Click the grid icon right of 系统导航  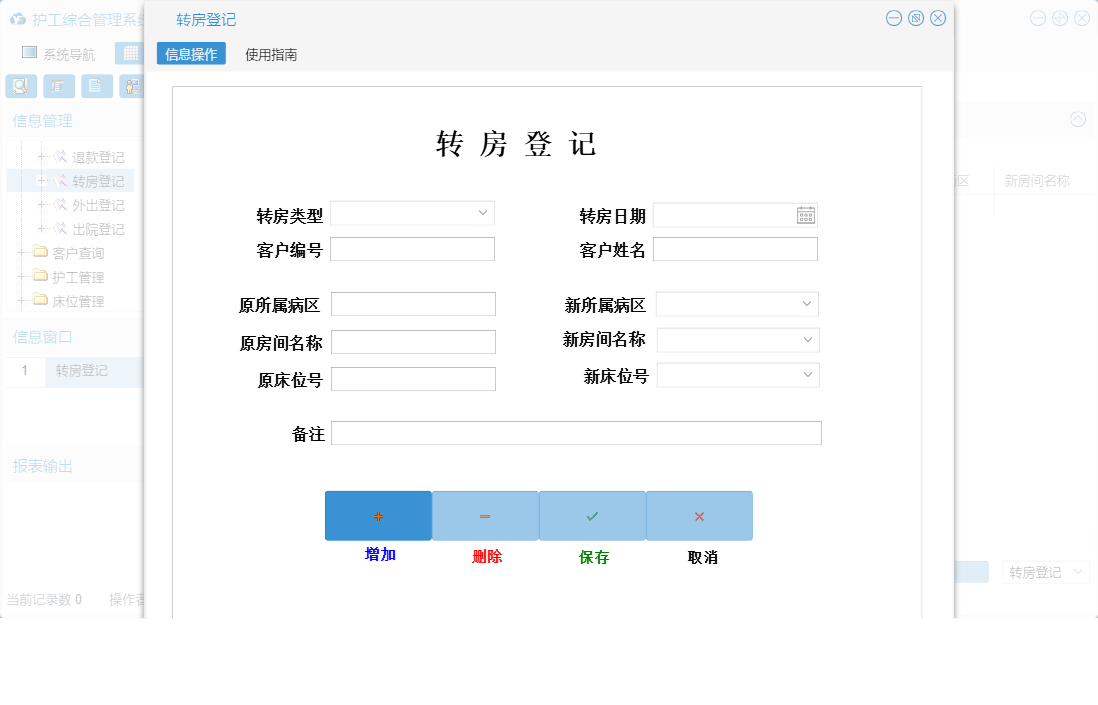click(130, 52)
